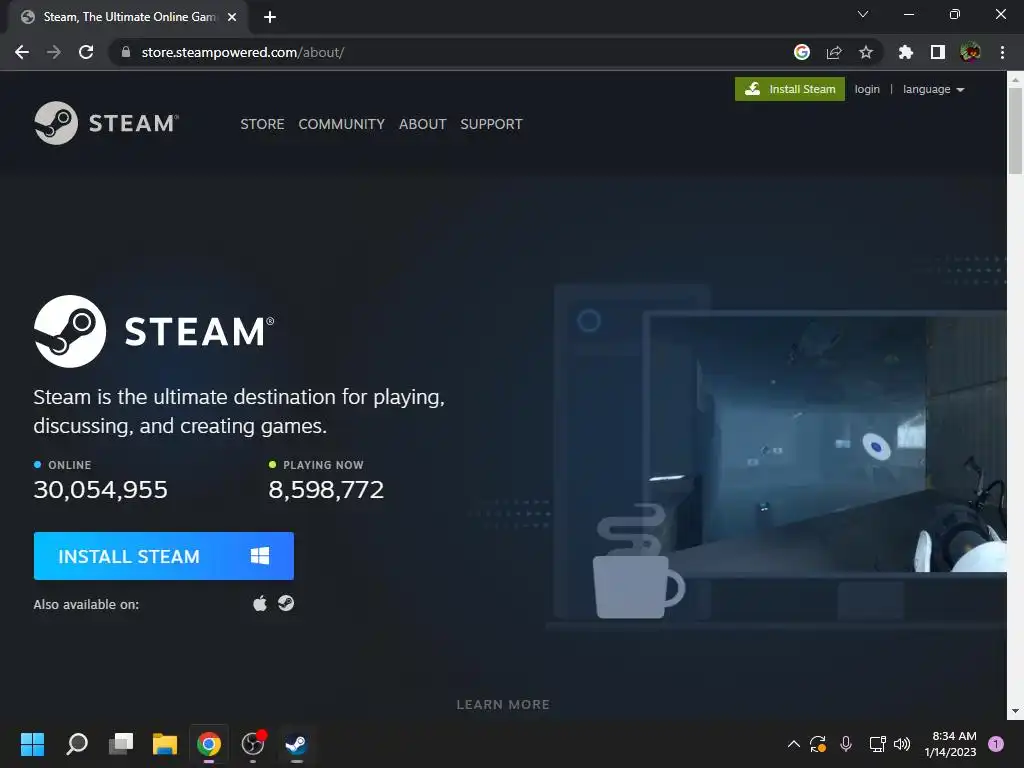Select the Steam, The Ultimate Online Game tab
Viewport: 1024px width, 768px height.
129,17
